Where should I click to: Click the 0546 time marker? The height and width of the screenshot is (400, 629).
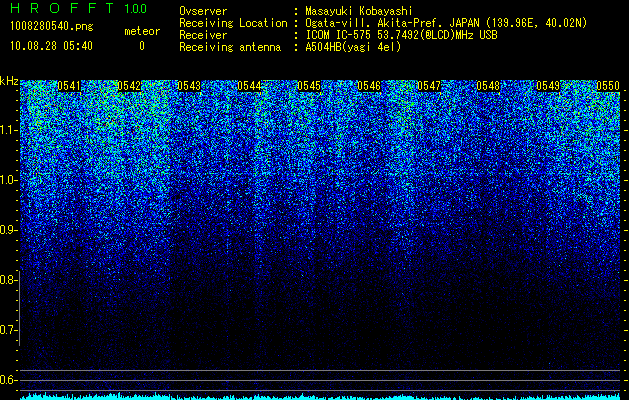pyautogui.click(x=369, y=86)
